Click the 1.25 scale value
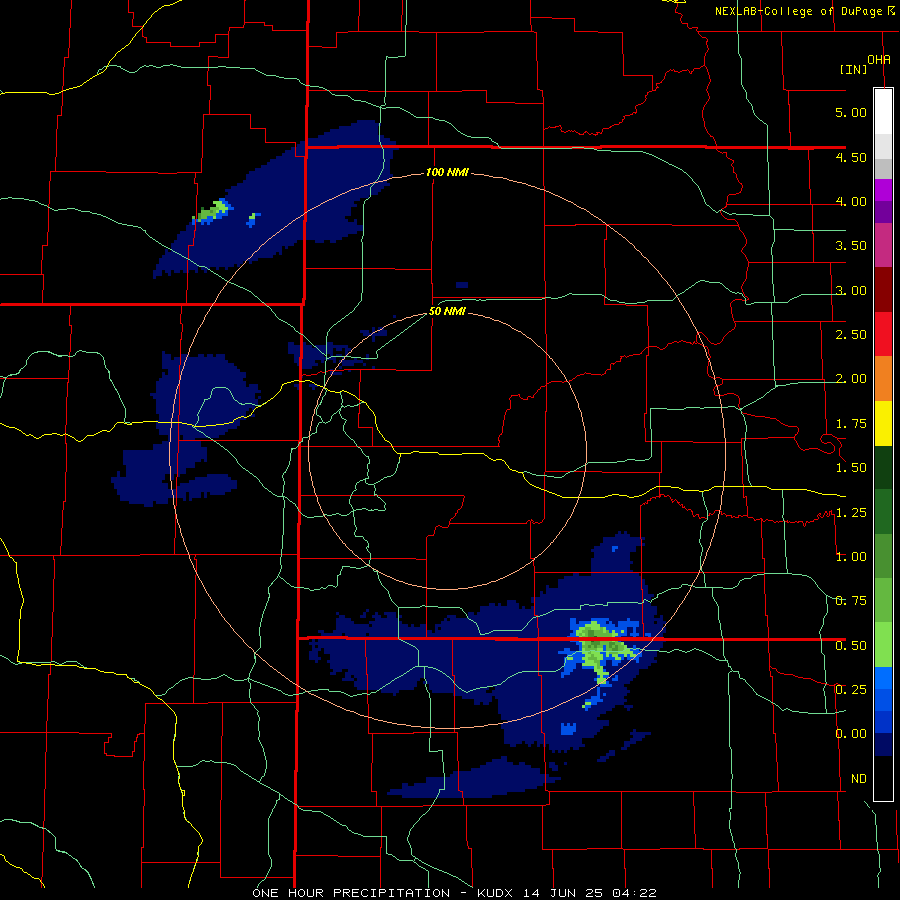Image resolution: width=900 pixels, height=900 pixels. tap(851, 513)
